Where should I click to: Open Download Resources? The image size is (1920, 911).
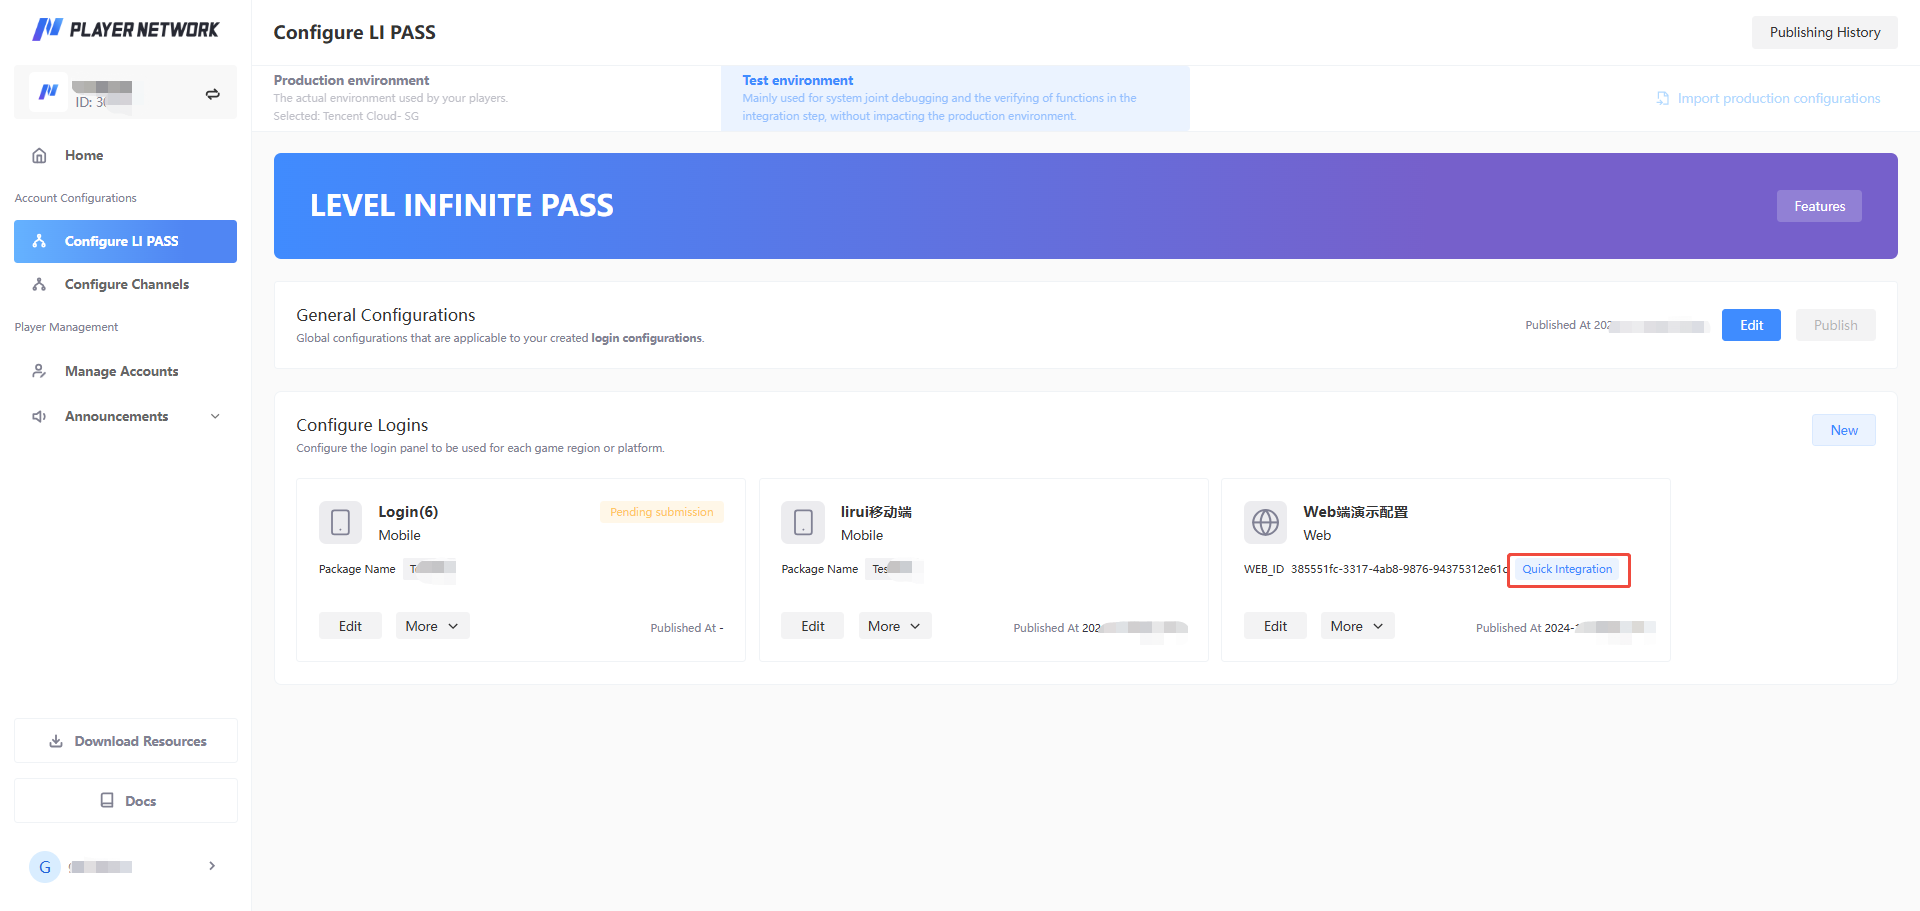point(125,740)
